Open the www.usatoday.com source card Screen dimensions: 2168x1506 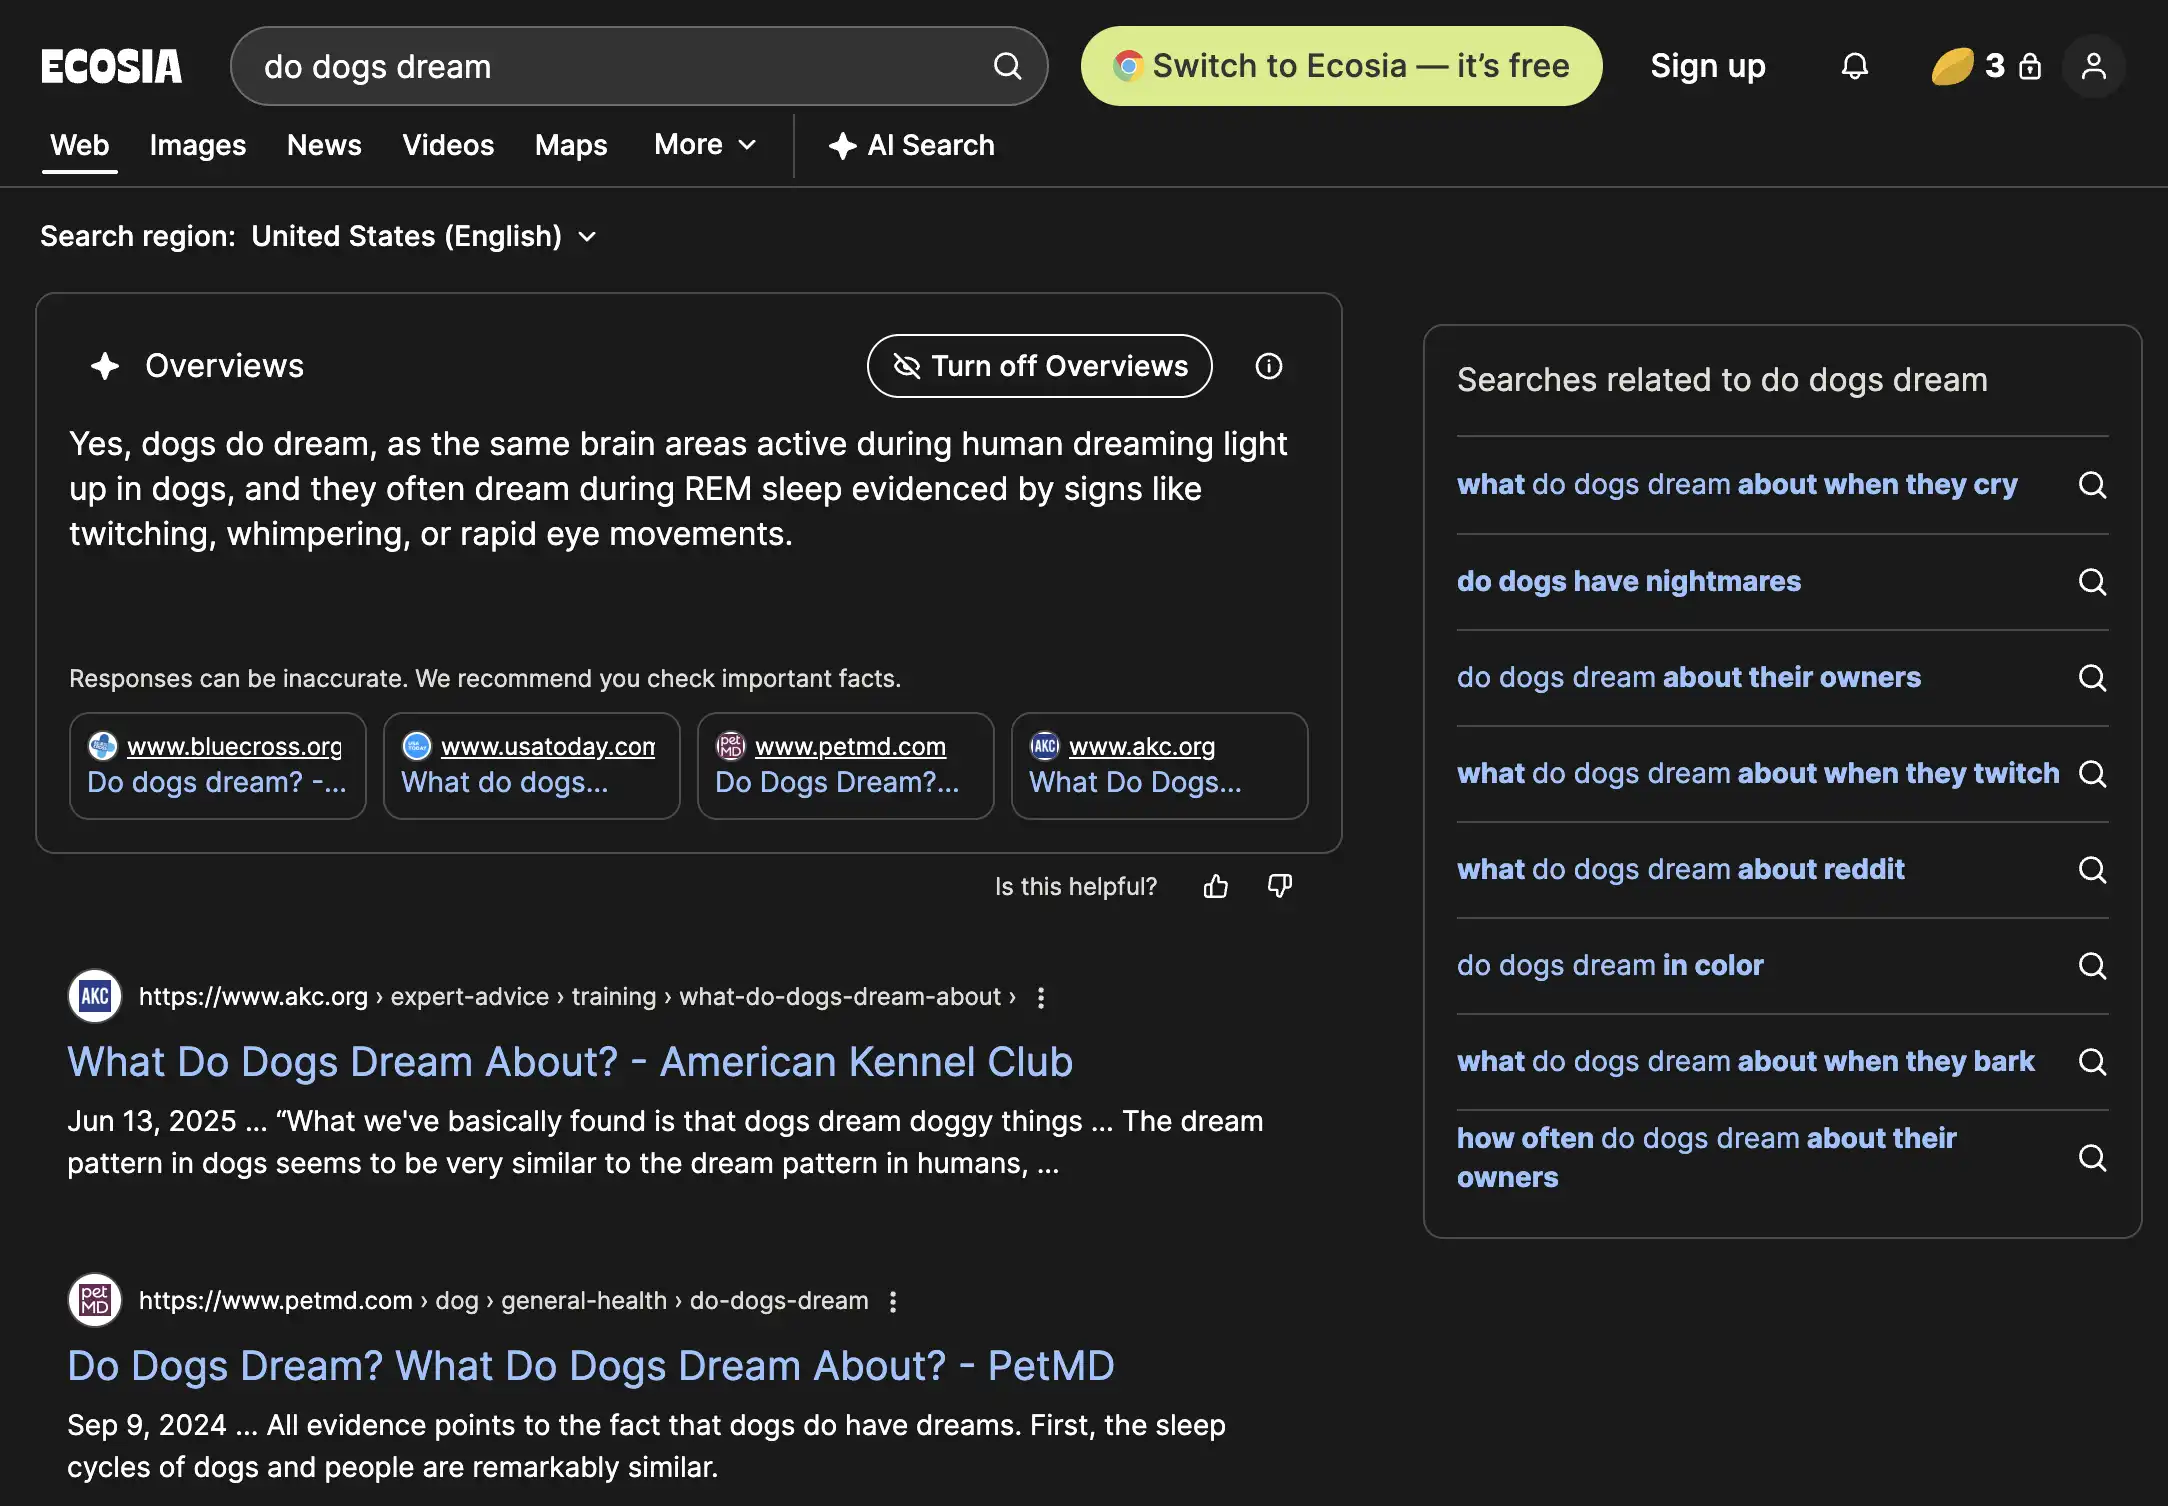[531, 765]
